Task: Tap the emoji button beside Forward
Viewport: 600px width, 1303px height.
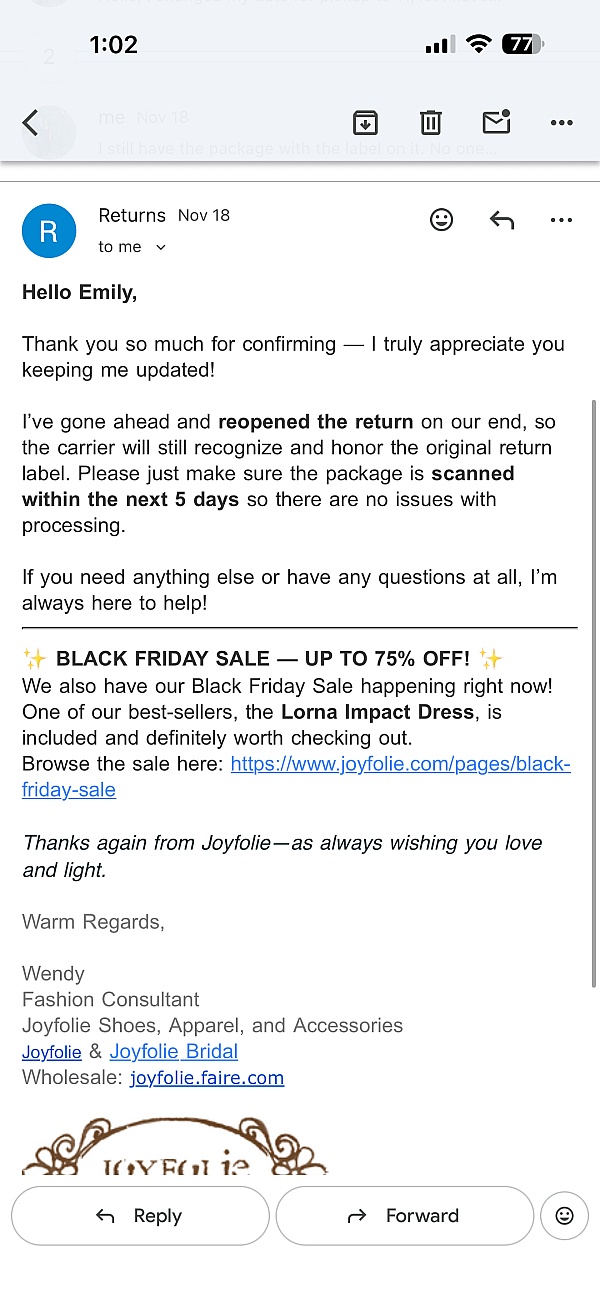Action: coord(564,1216)
